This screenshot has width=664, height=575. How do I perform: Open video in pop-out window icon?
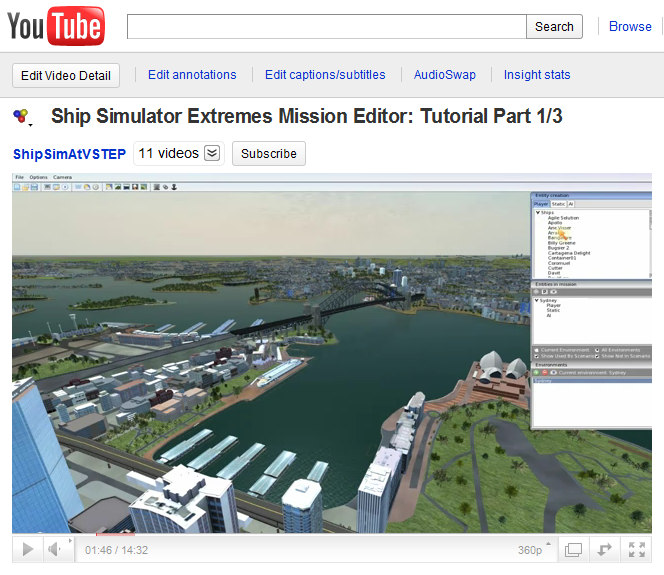point(573,550)
